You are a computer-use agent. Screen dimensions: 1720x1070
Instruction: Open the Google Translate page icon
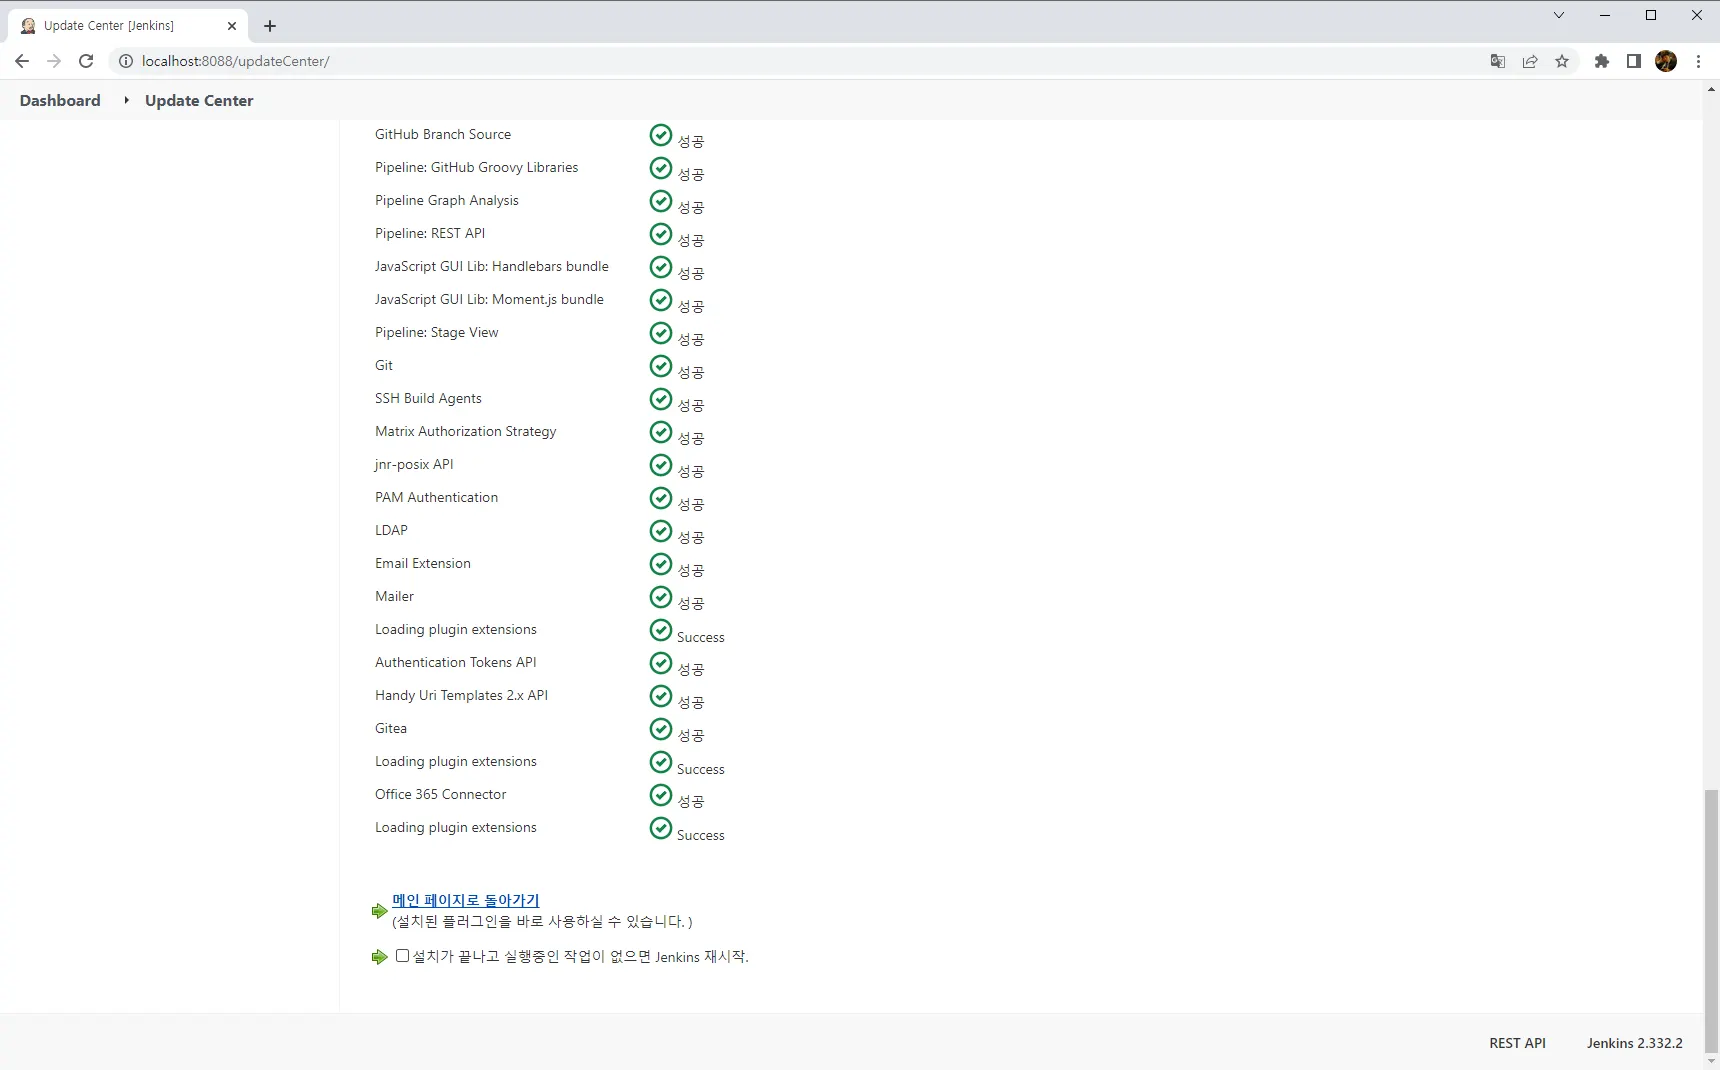coord(1498,61)
